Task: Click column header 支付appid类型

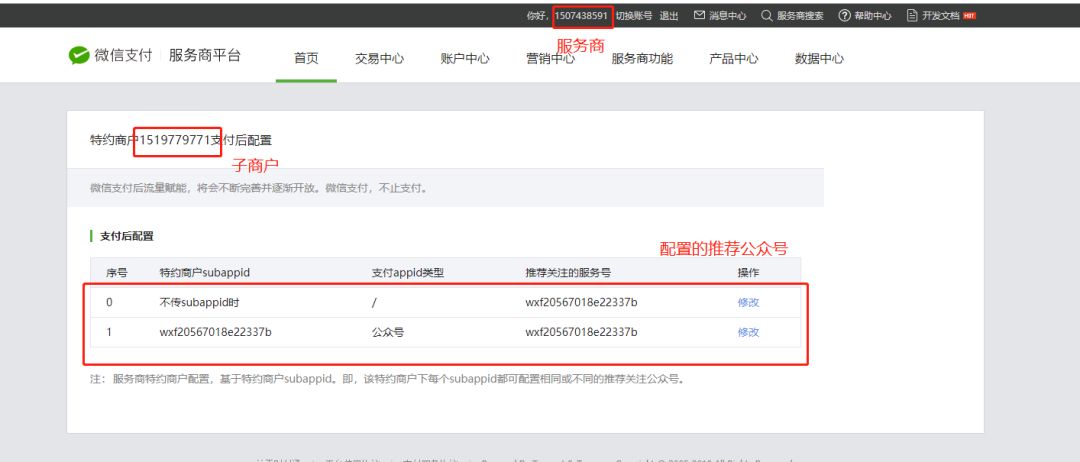Action: [408, 273]
